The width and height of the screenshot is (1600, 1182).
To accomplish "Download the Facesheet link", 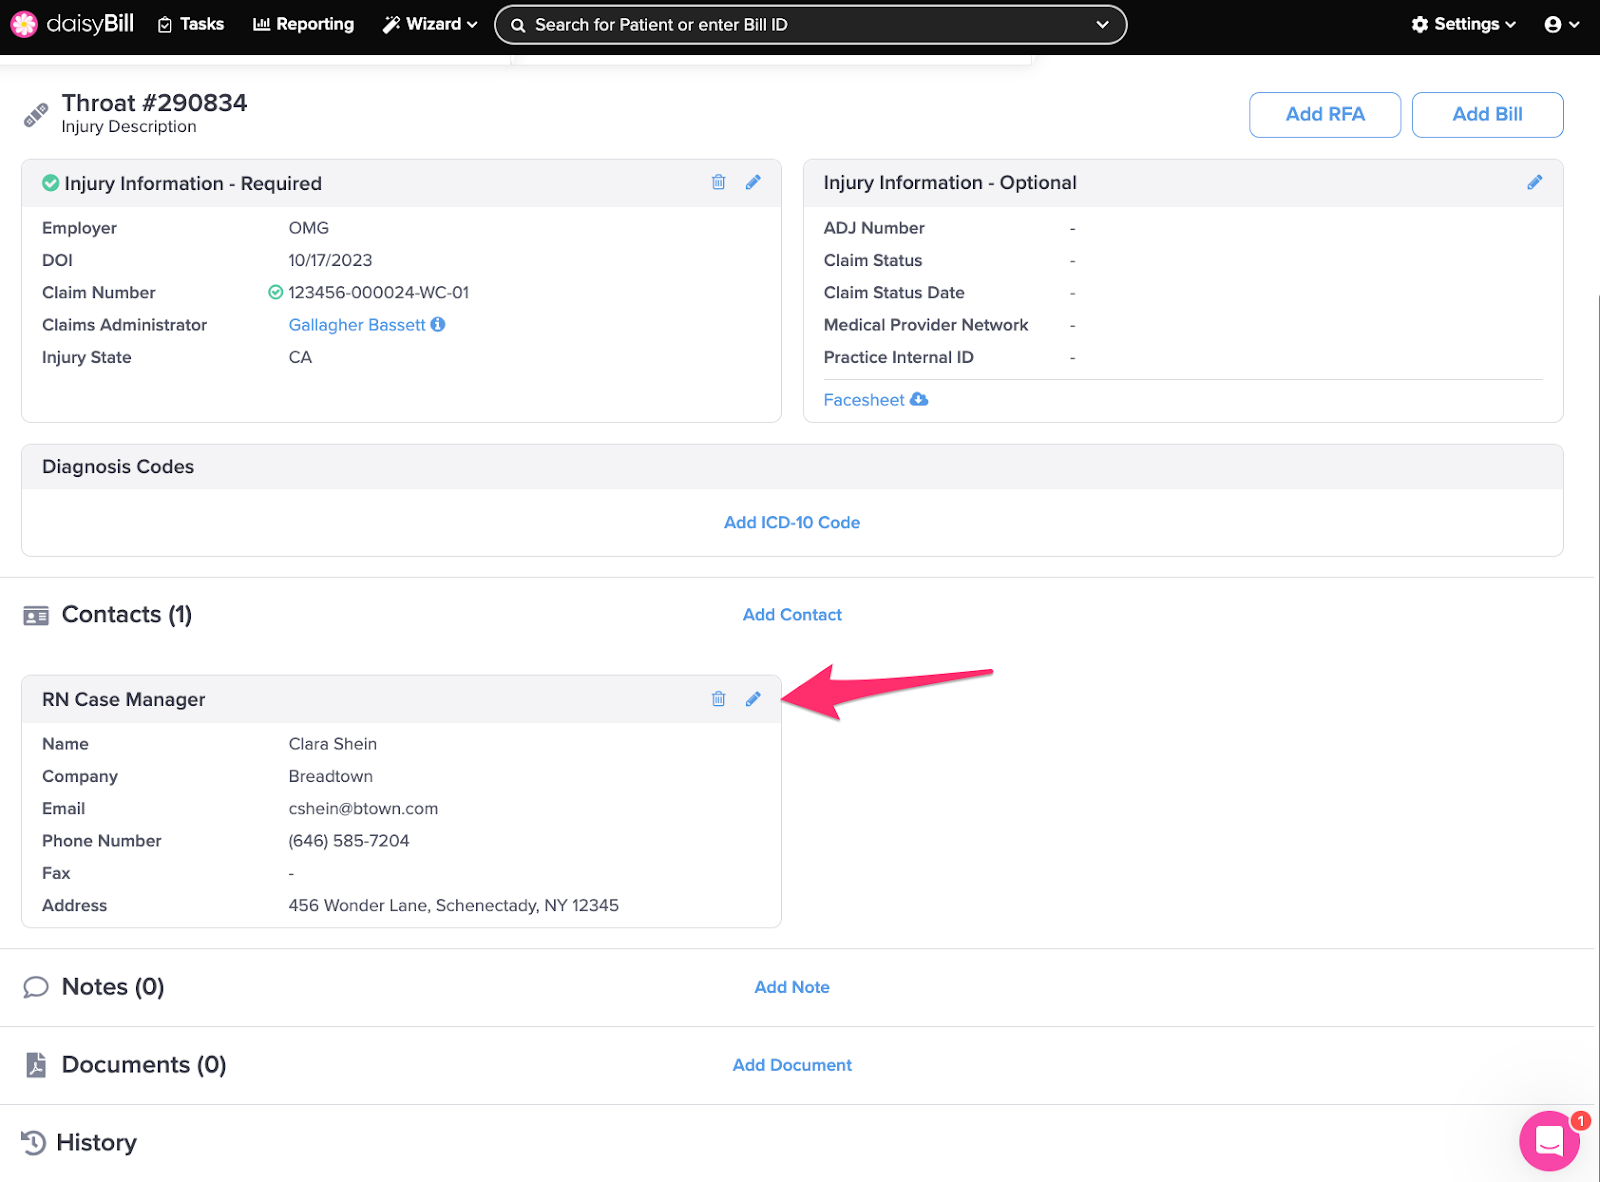I will pos(864,400).
